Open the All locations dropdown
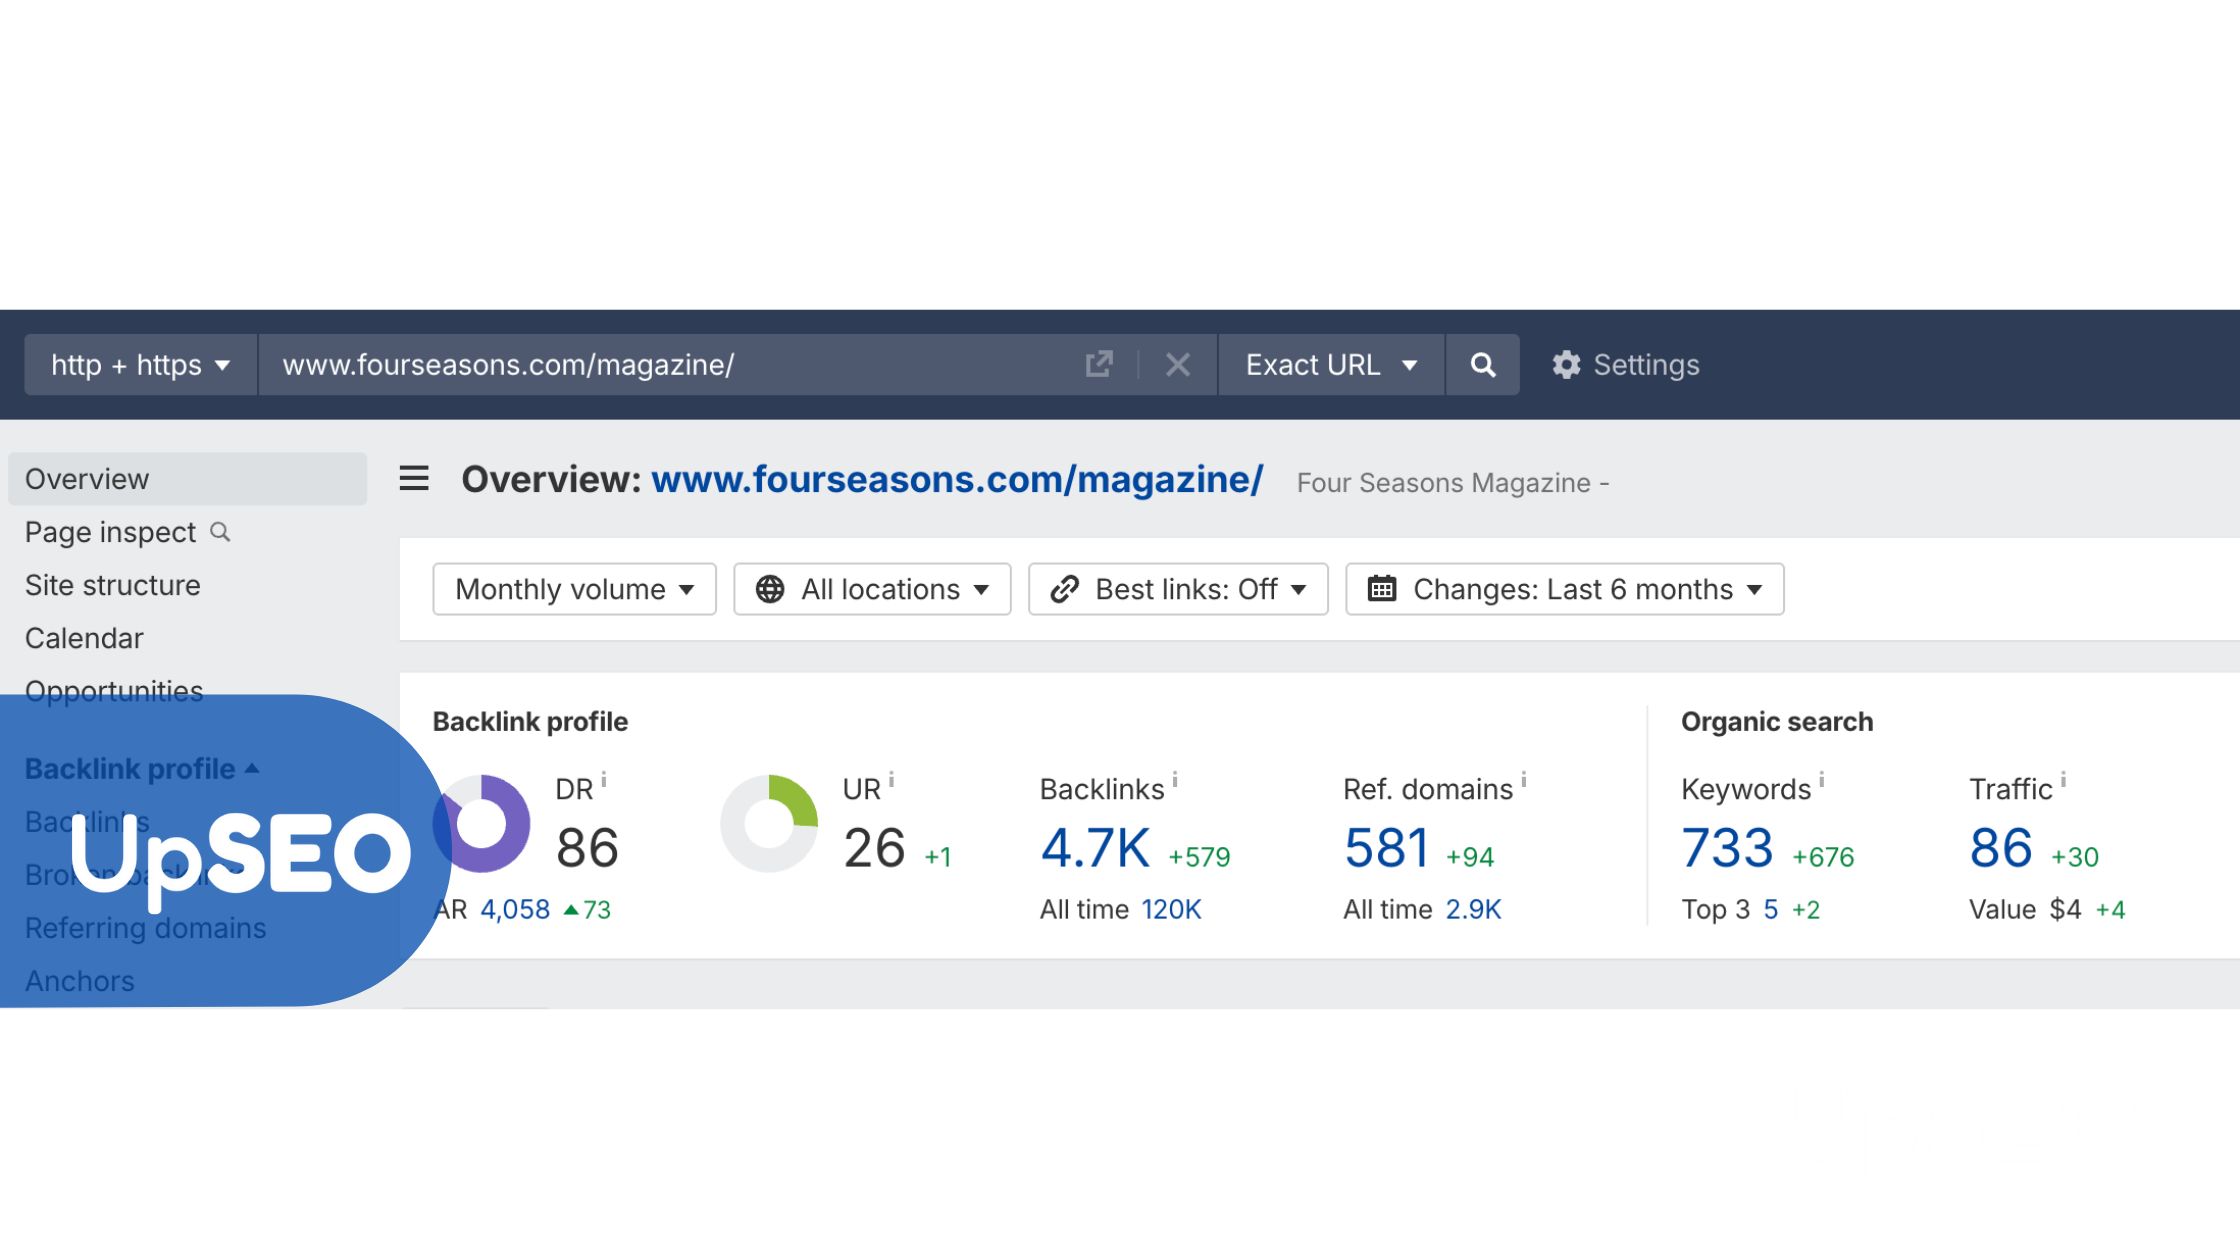The image size is (2240, 1260). 872,589
